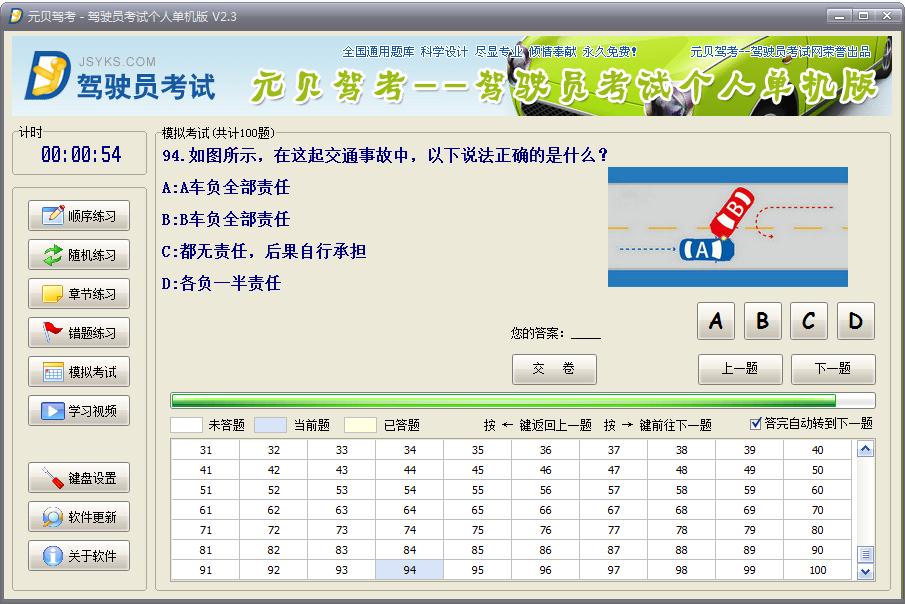
Task: Launch 模拟考试 (mock exam) mode
Action: tap(78, 372)
